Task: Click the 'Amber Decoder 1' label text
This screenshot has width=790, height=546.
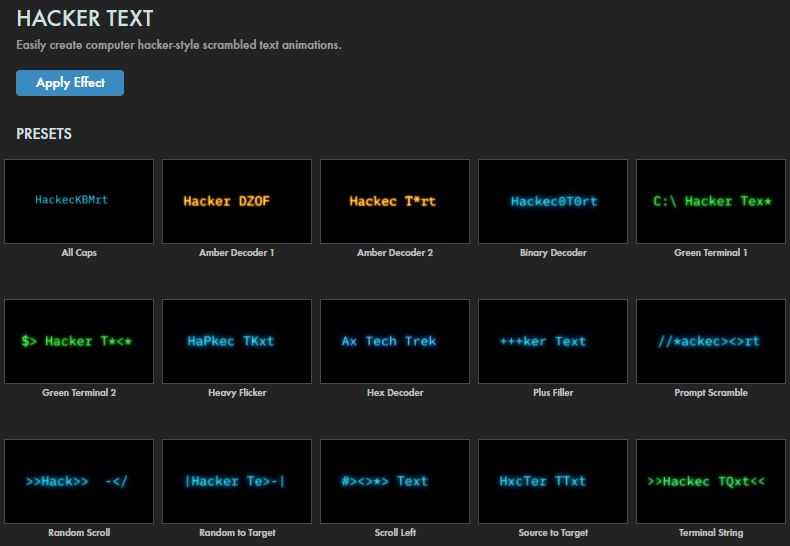Action: (237, 253)
